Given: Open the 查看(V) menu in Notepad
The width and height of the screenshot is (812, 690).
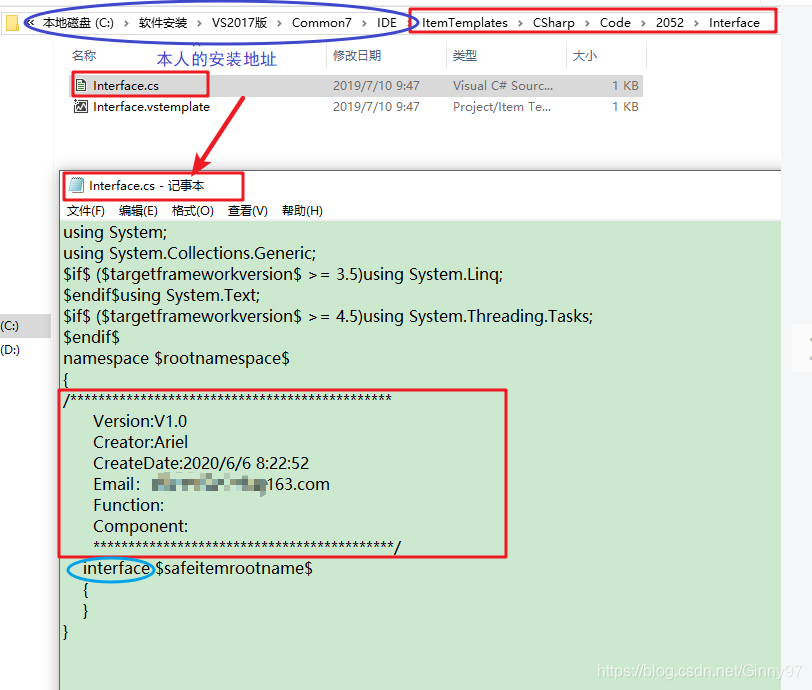Looking at the screenshot, I should tap(248, 211).
